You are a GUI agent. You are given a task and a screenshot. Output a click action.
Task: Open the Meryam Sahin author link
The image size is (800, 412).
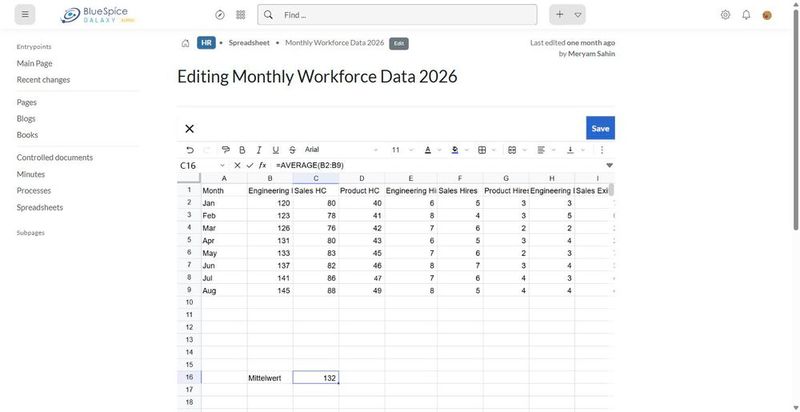click(591, 54)
